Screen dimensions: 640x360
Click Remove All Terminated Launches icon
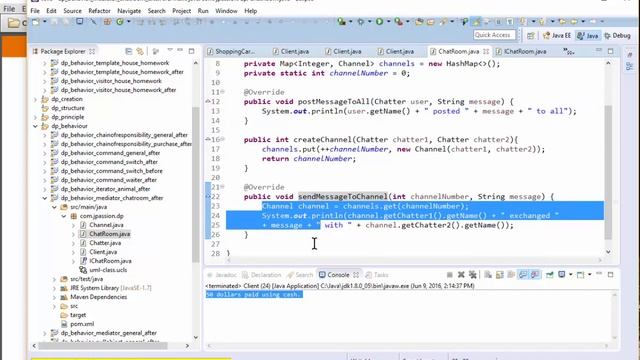click(x=473, y=275)
